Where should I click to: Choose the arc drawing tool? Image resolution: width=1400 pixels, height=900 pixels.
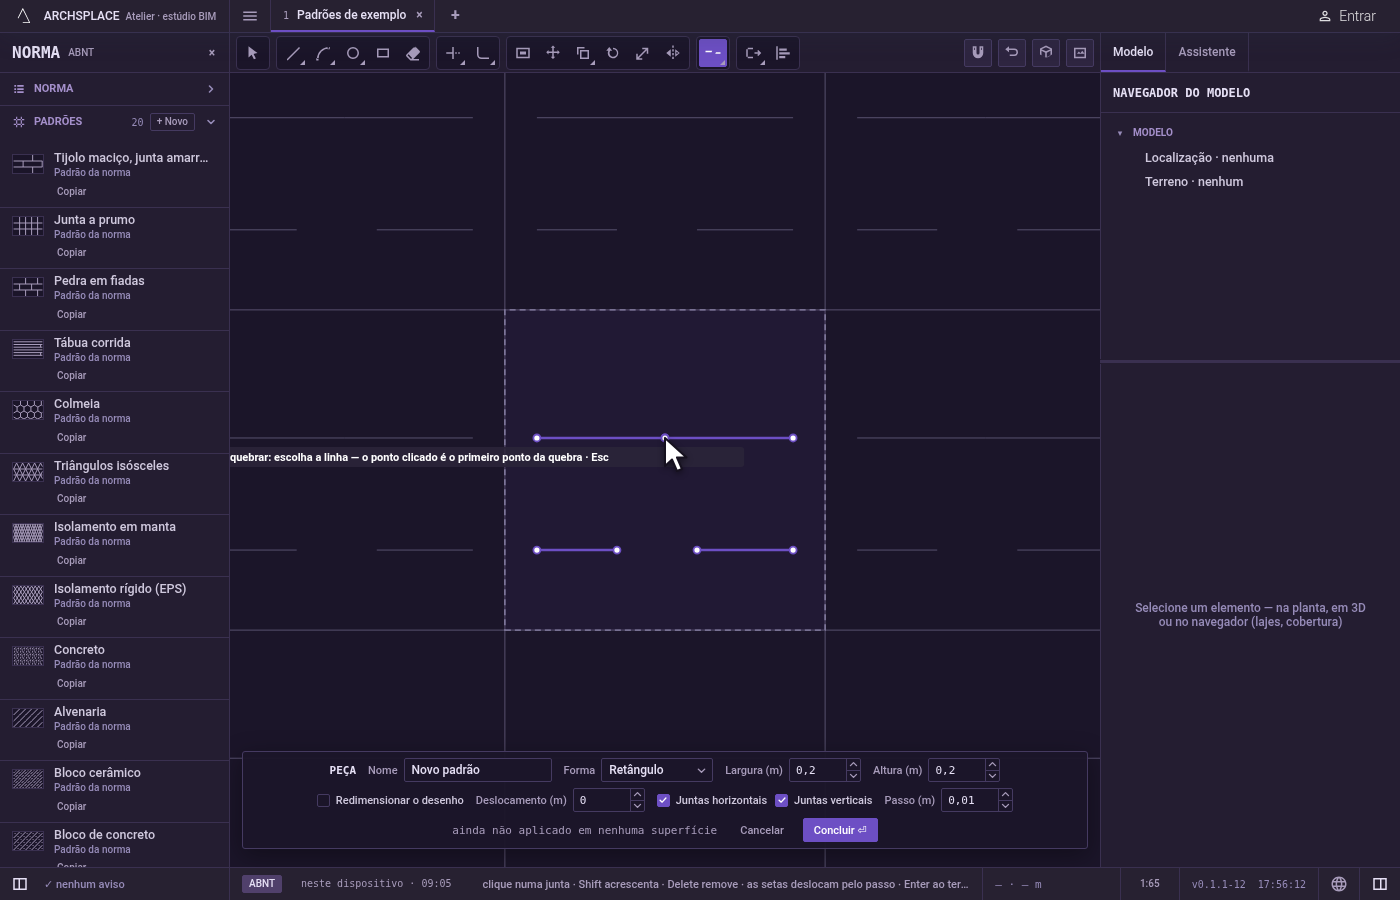(x=323, y=53)
